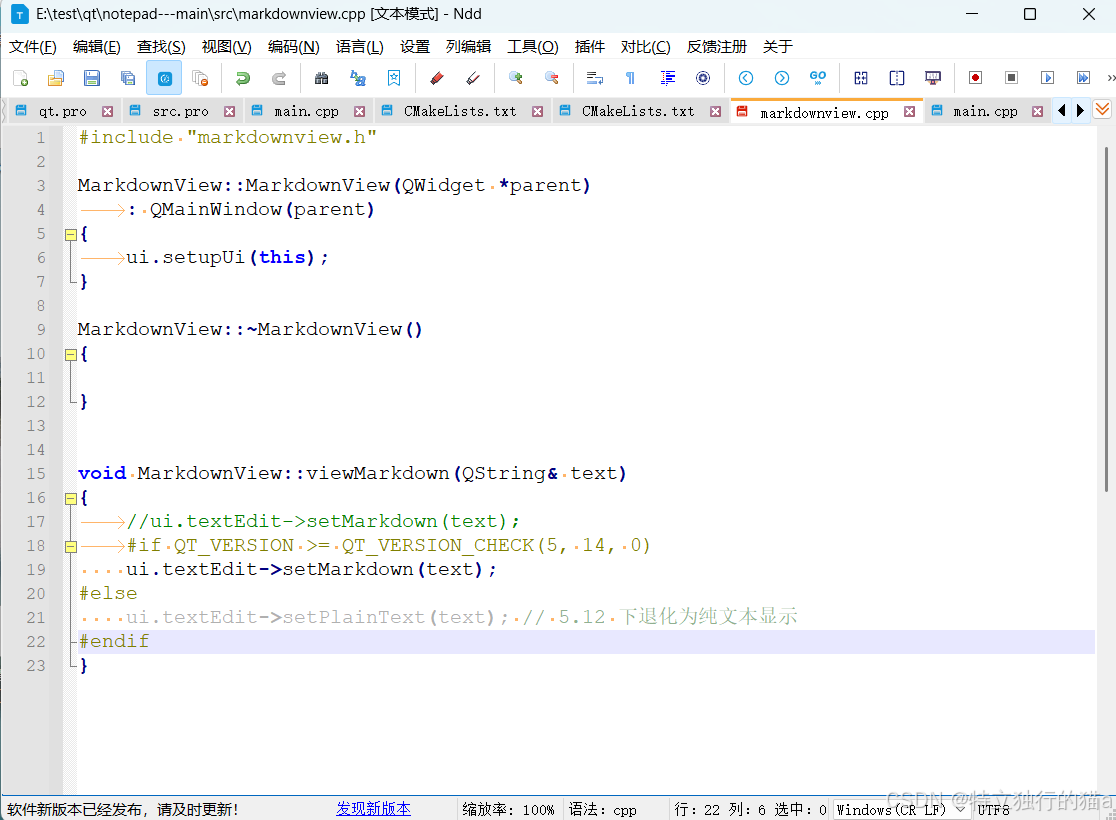Screen dimensions: 1116x820
Task: Click the split bracket compare icon
Action: [x=897, y=78]
